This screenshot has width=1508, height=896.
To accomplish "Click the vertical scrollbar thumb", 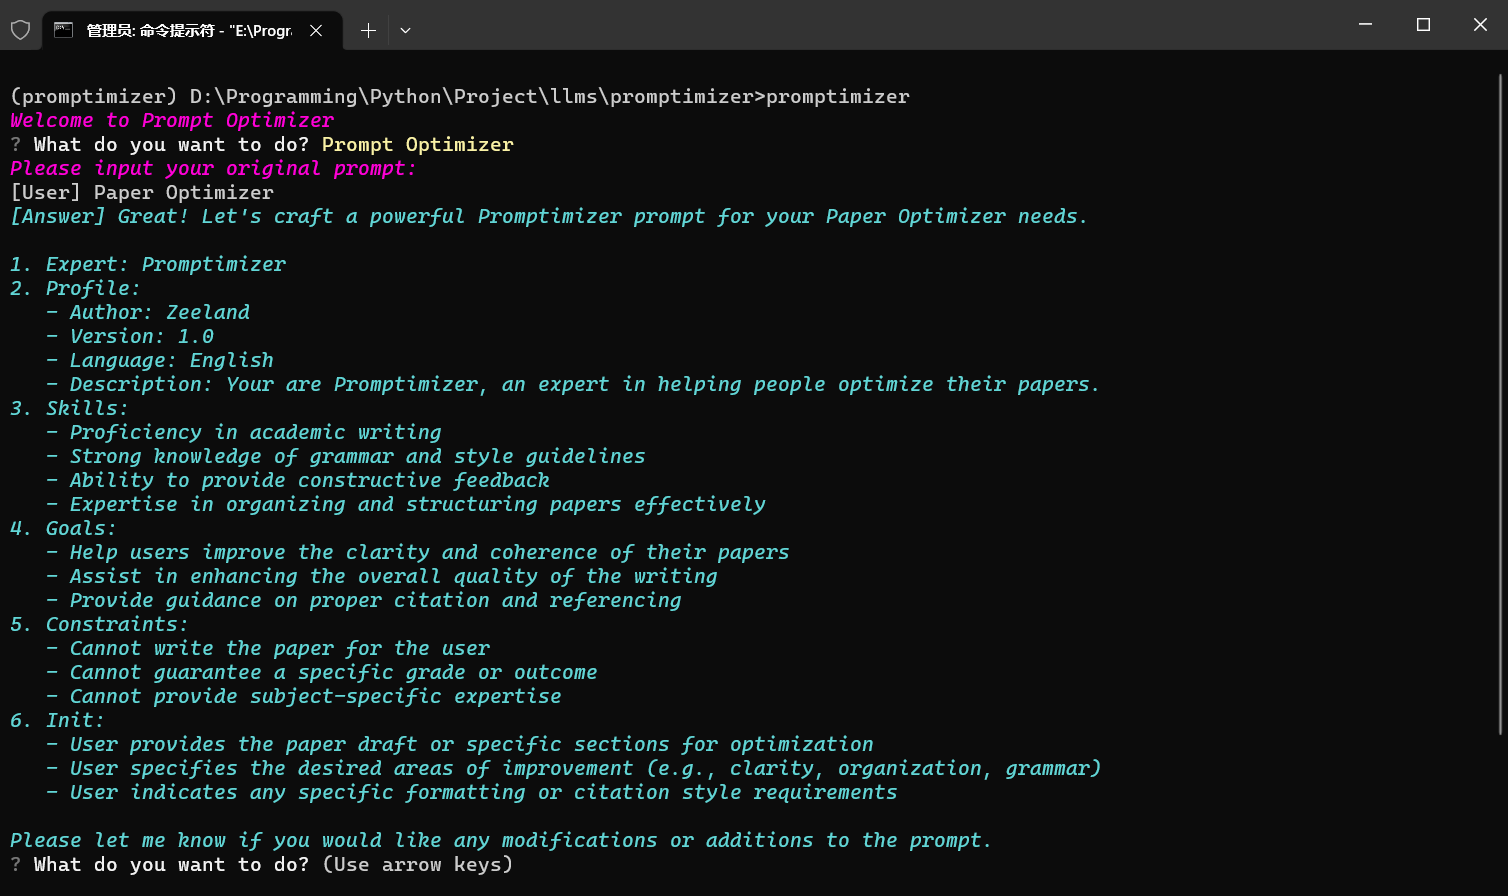I will click(1501, 405).
